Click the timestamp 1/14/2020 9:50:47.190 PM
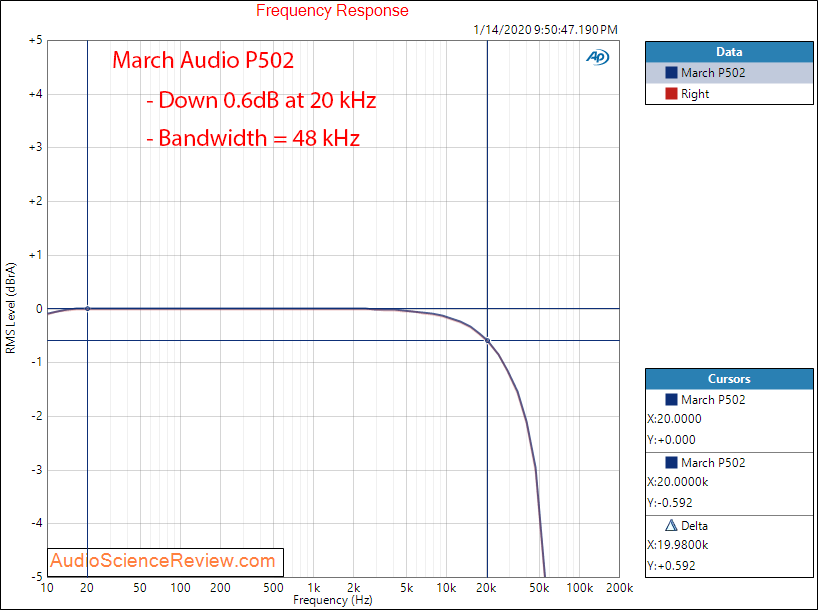 pos(545,30)
